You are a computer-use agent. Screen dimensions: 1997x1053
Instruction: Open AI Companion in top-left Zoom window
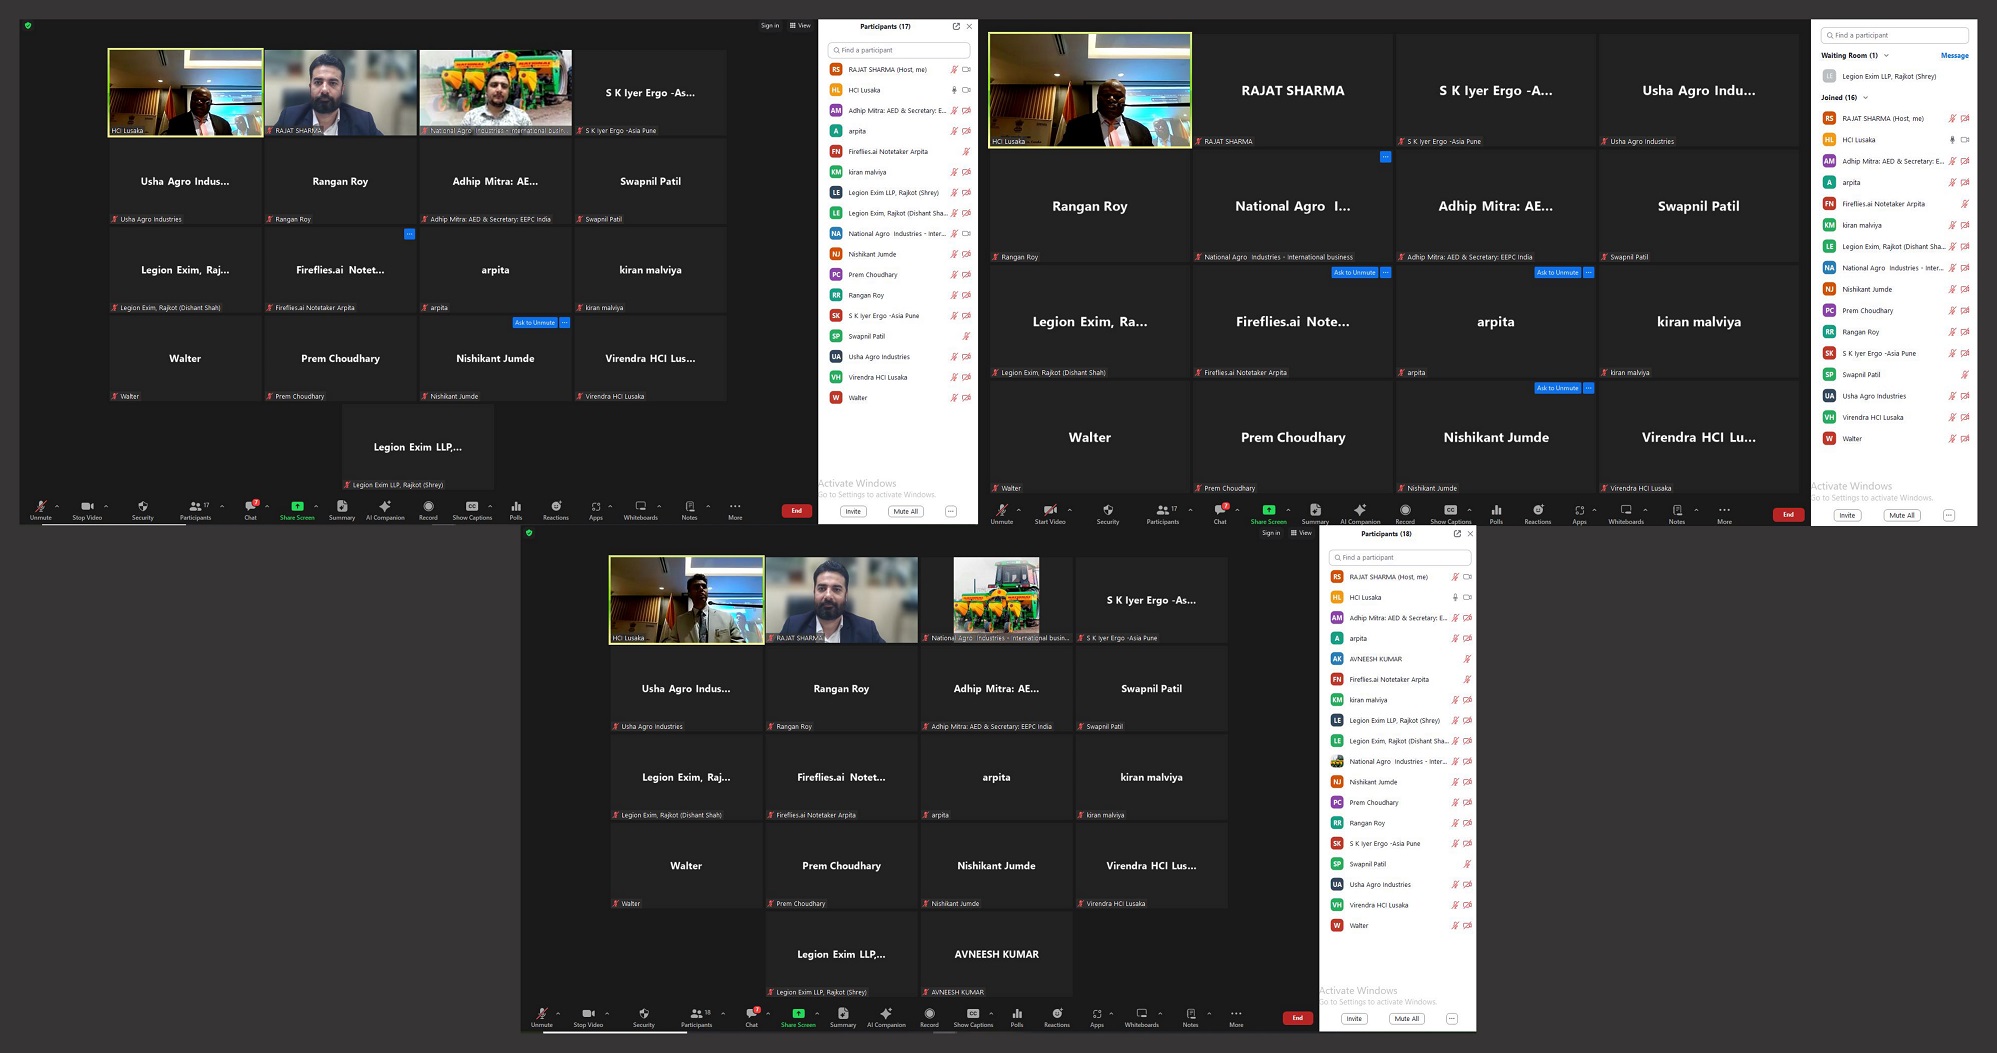click(385, 510)
